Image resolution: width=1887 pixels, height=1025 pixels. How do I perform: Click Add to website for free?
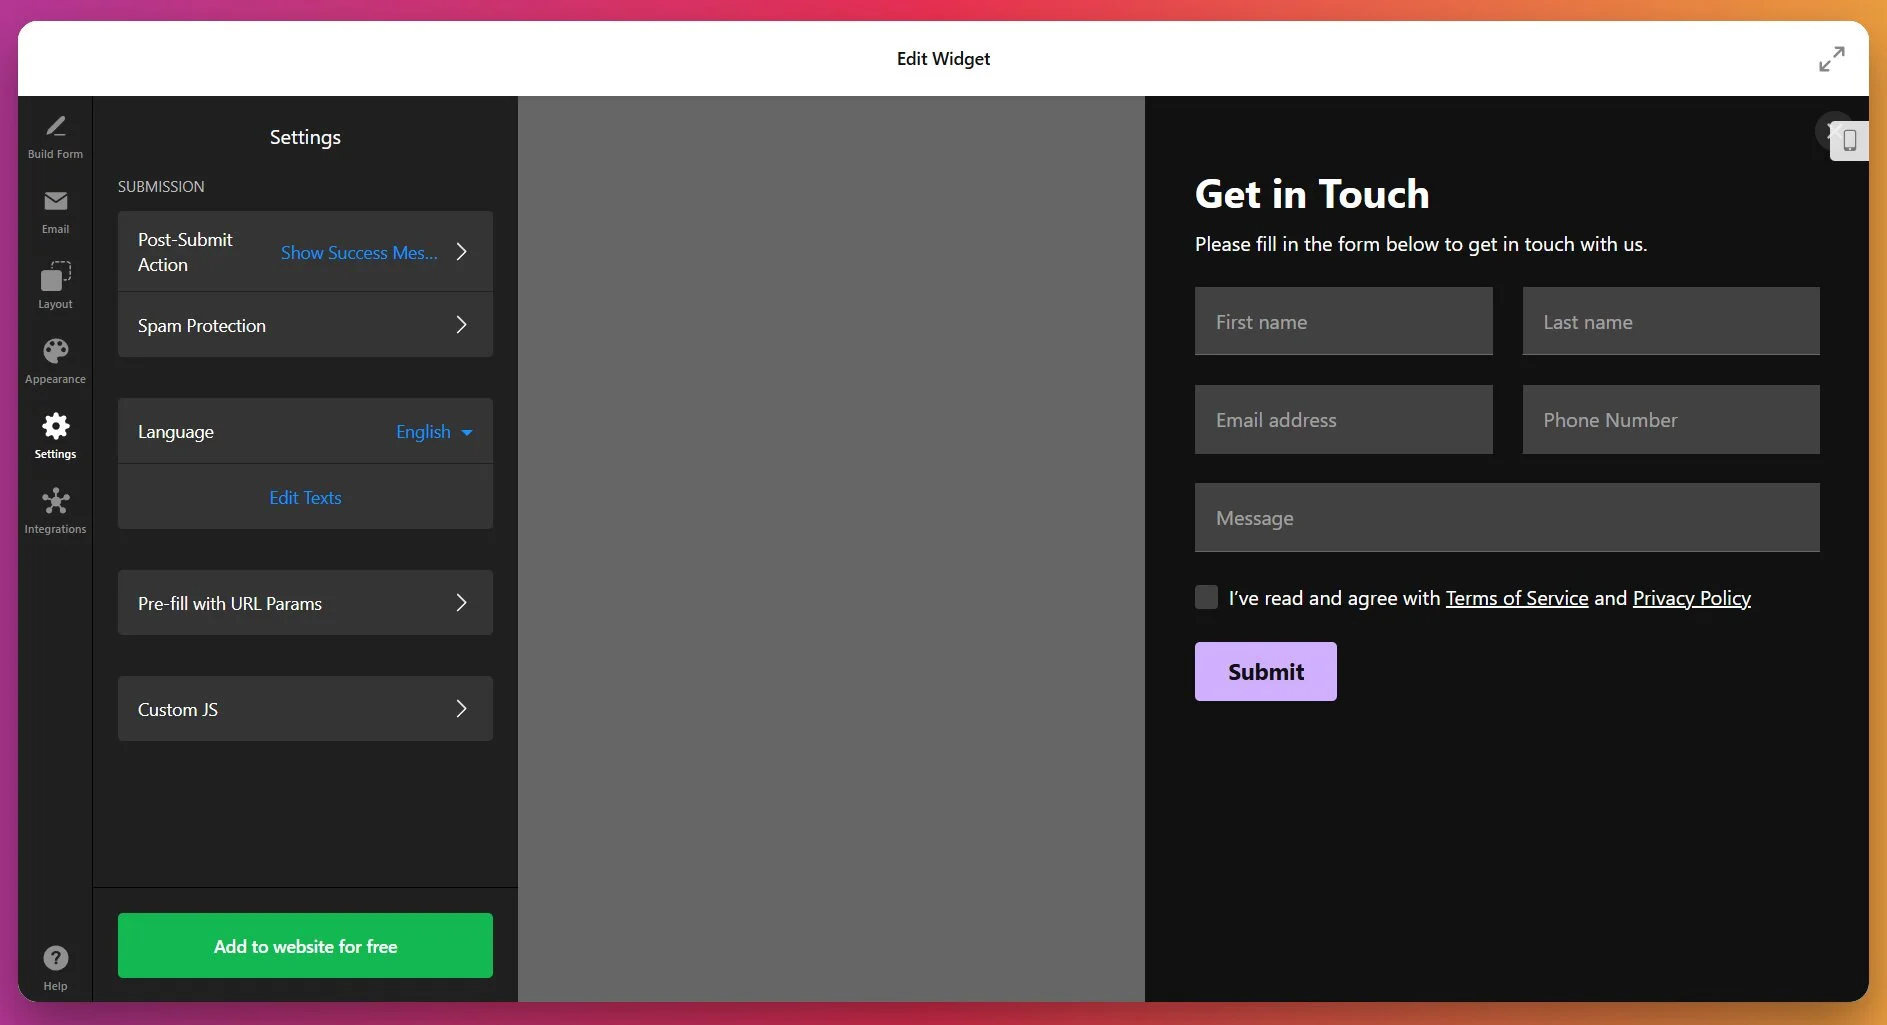[x=304, y=945]
